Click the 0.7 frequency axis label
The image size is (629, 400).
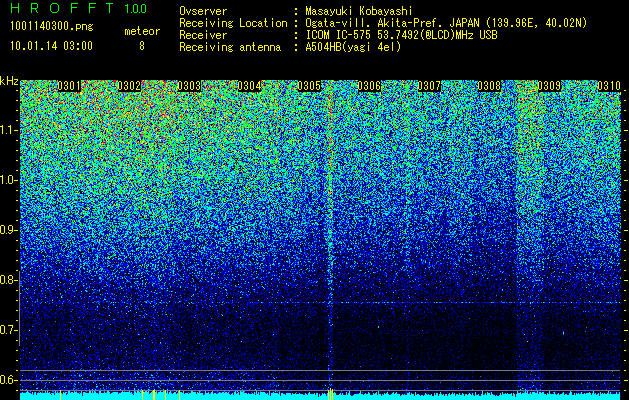tap(8, 330)
